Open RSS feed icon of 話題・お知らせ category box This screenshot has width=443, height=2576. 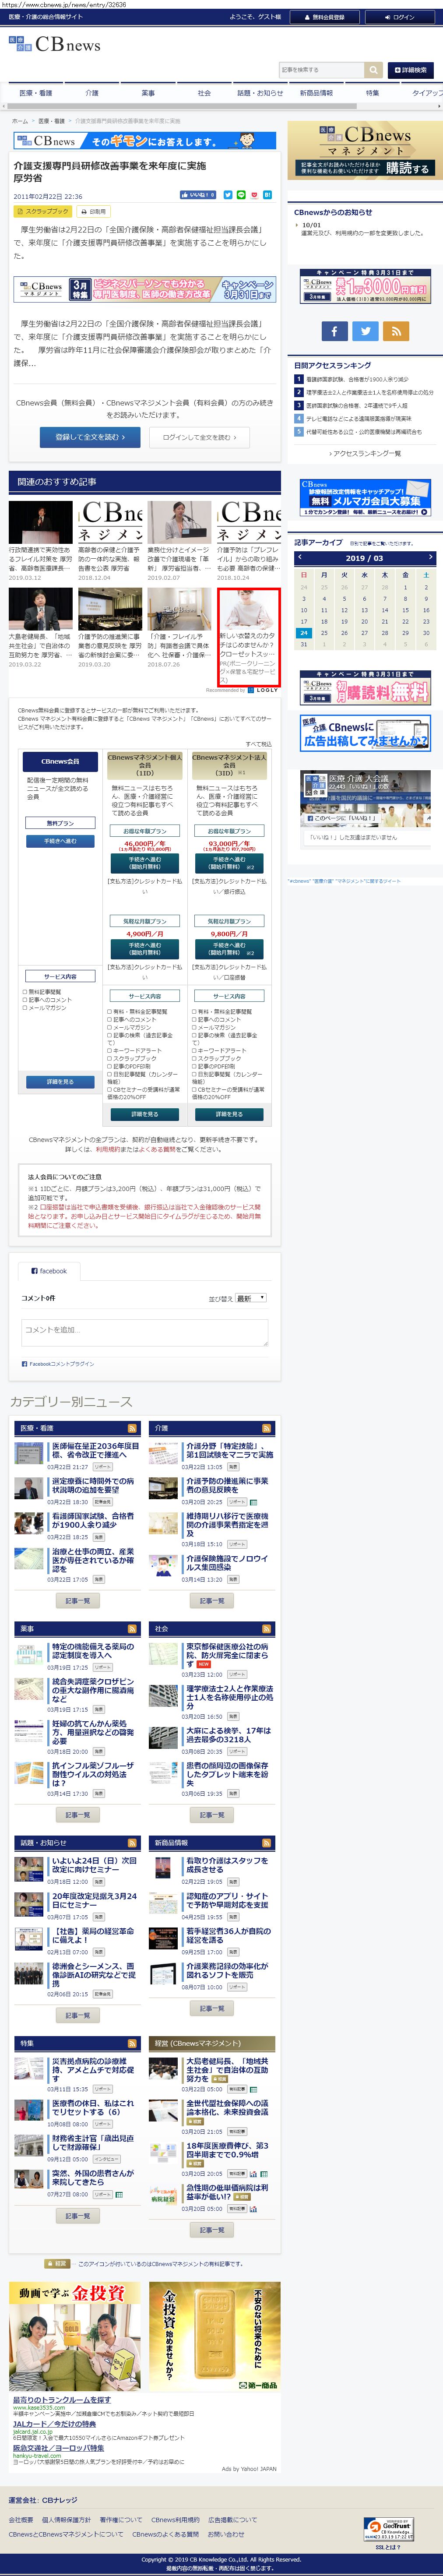(132, 1843)
